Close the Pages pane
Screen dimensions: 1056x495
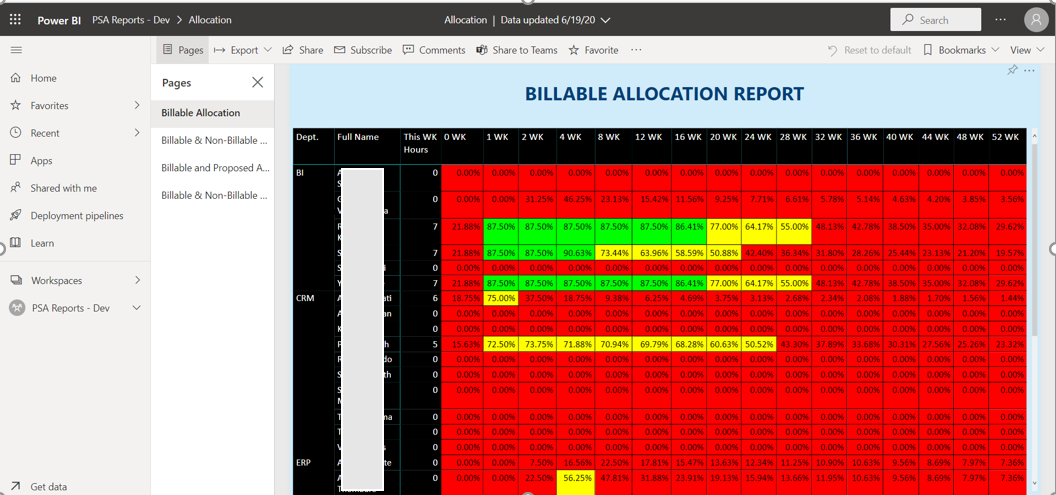point(257,82)
